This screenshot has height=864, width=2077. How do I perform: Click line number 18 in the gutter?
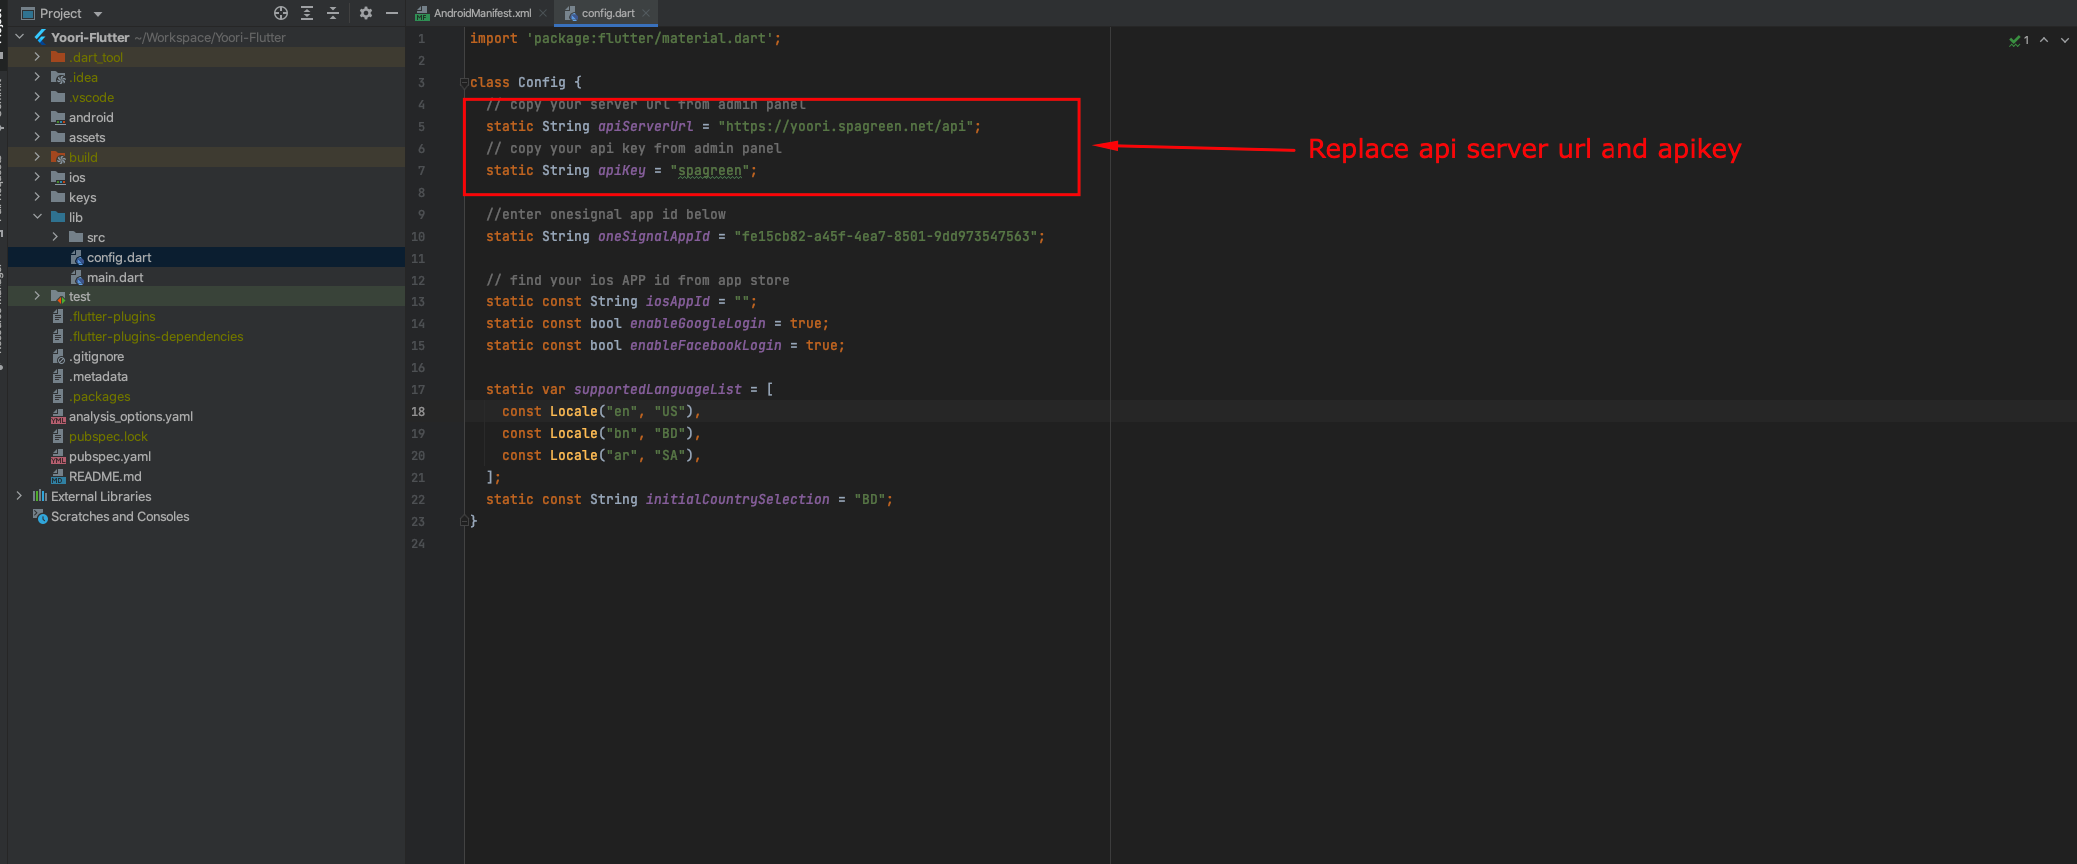(418, 411)
